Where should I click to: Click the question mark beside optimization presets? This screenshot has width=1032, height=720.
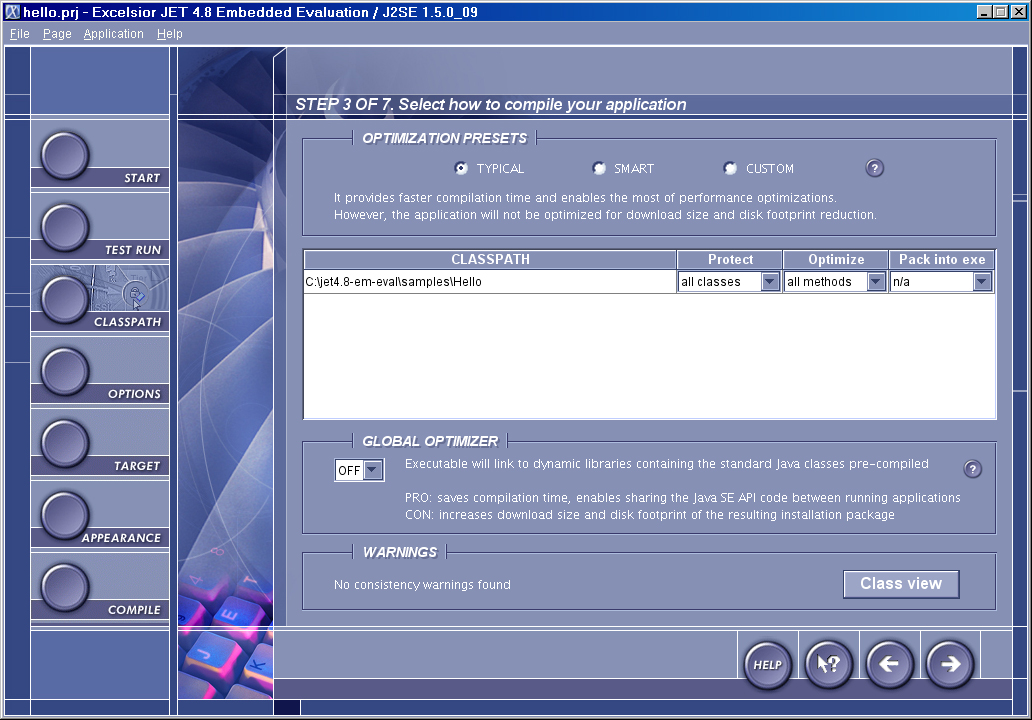click(874, 168)
